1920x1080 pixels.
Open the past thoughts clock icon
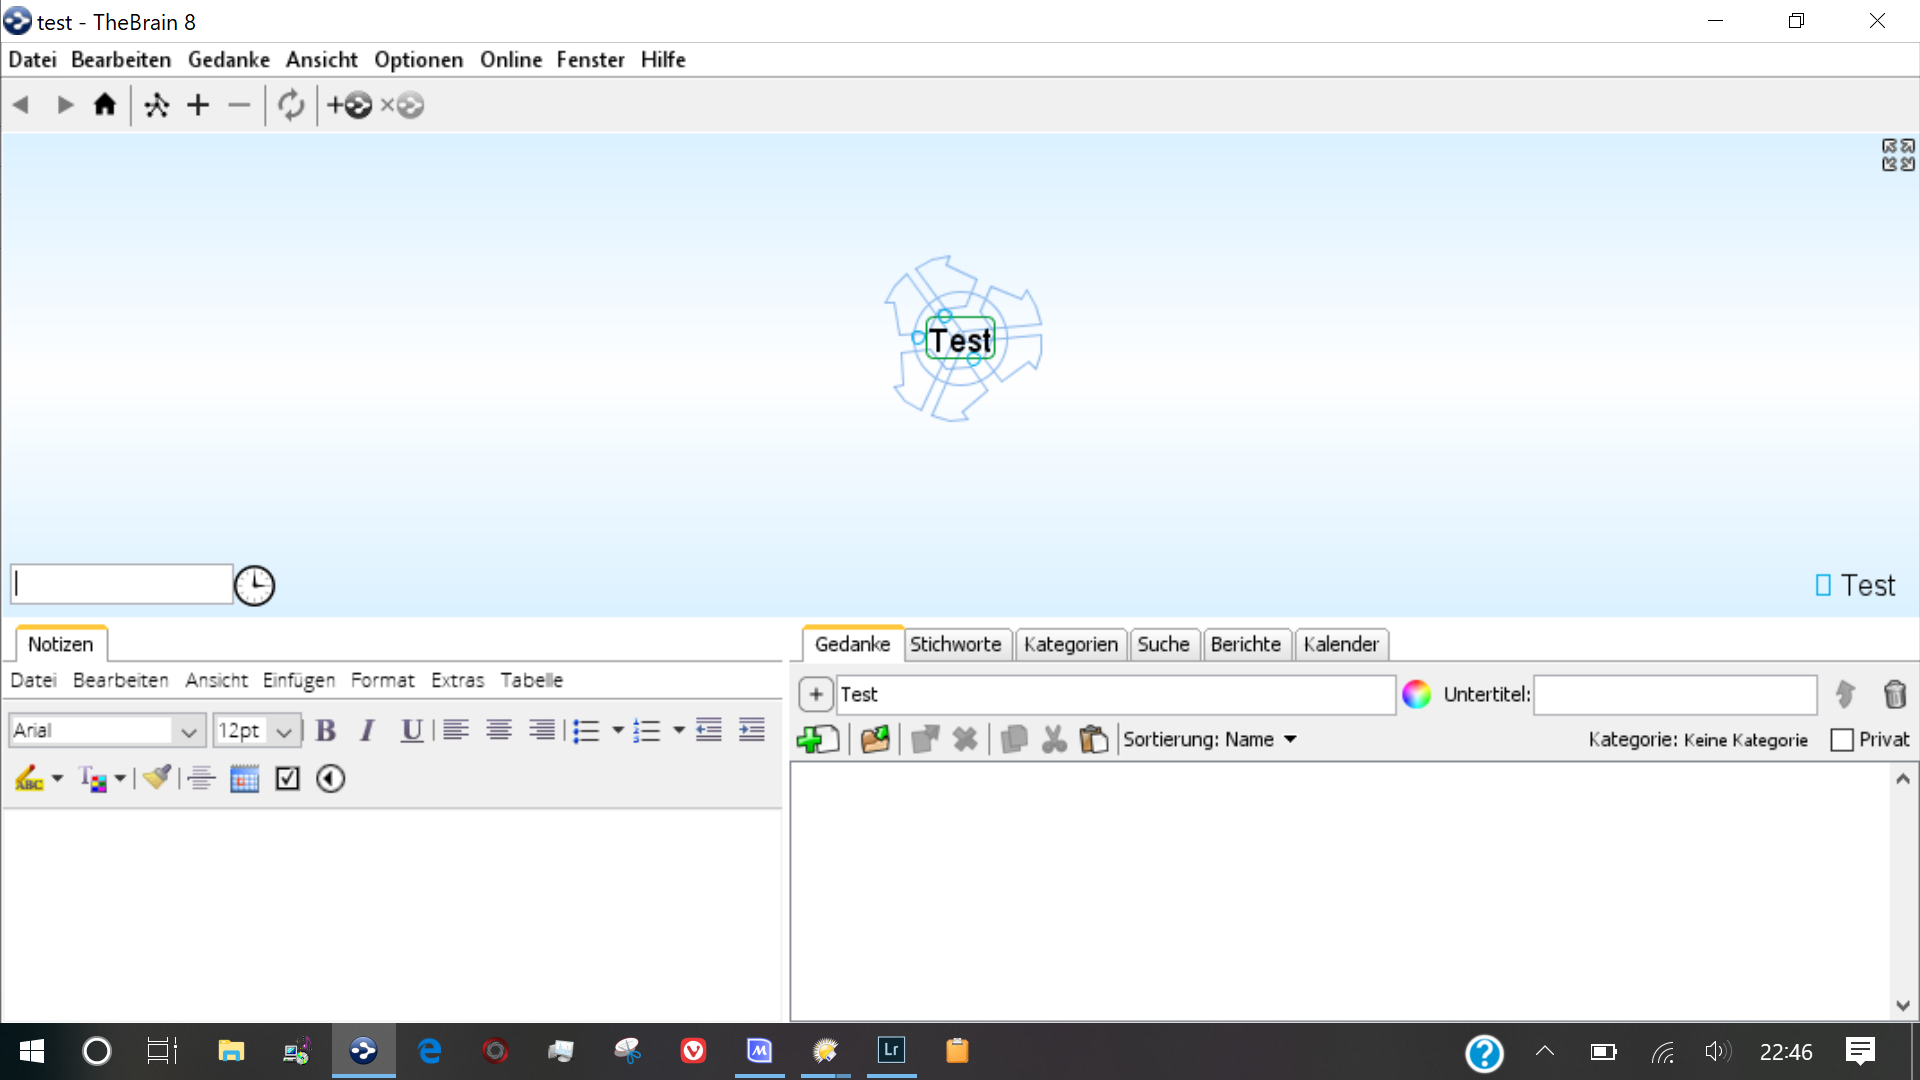click(254, 586)
